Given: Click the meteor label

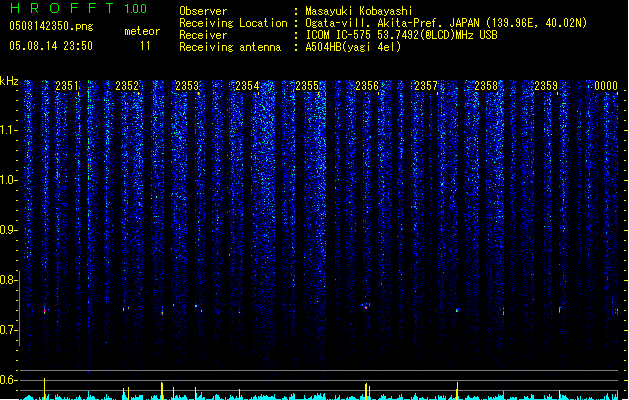Looking at the screenshot, I should 142,31.
